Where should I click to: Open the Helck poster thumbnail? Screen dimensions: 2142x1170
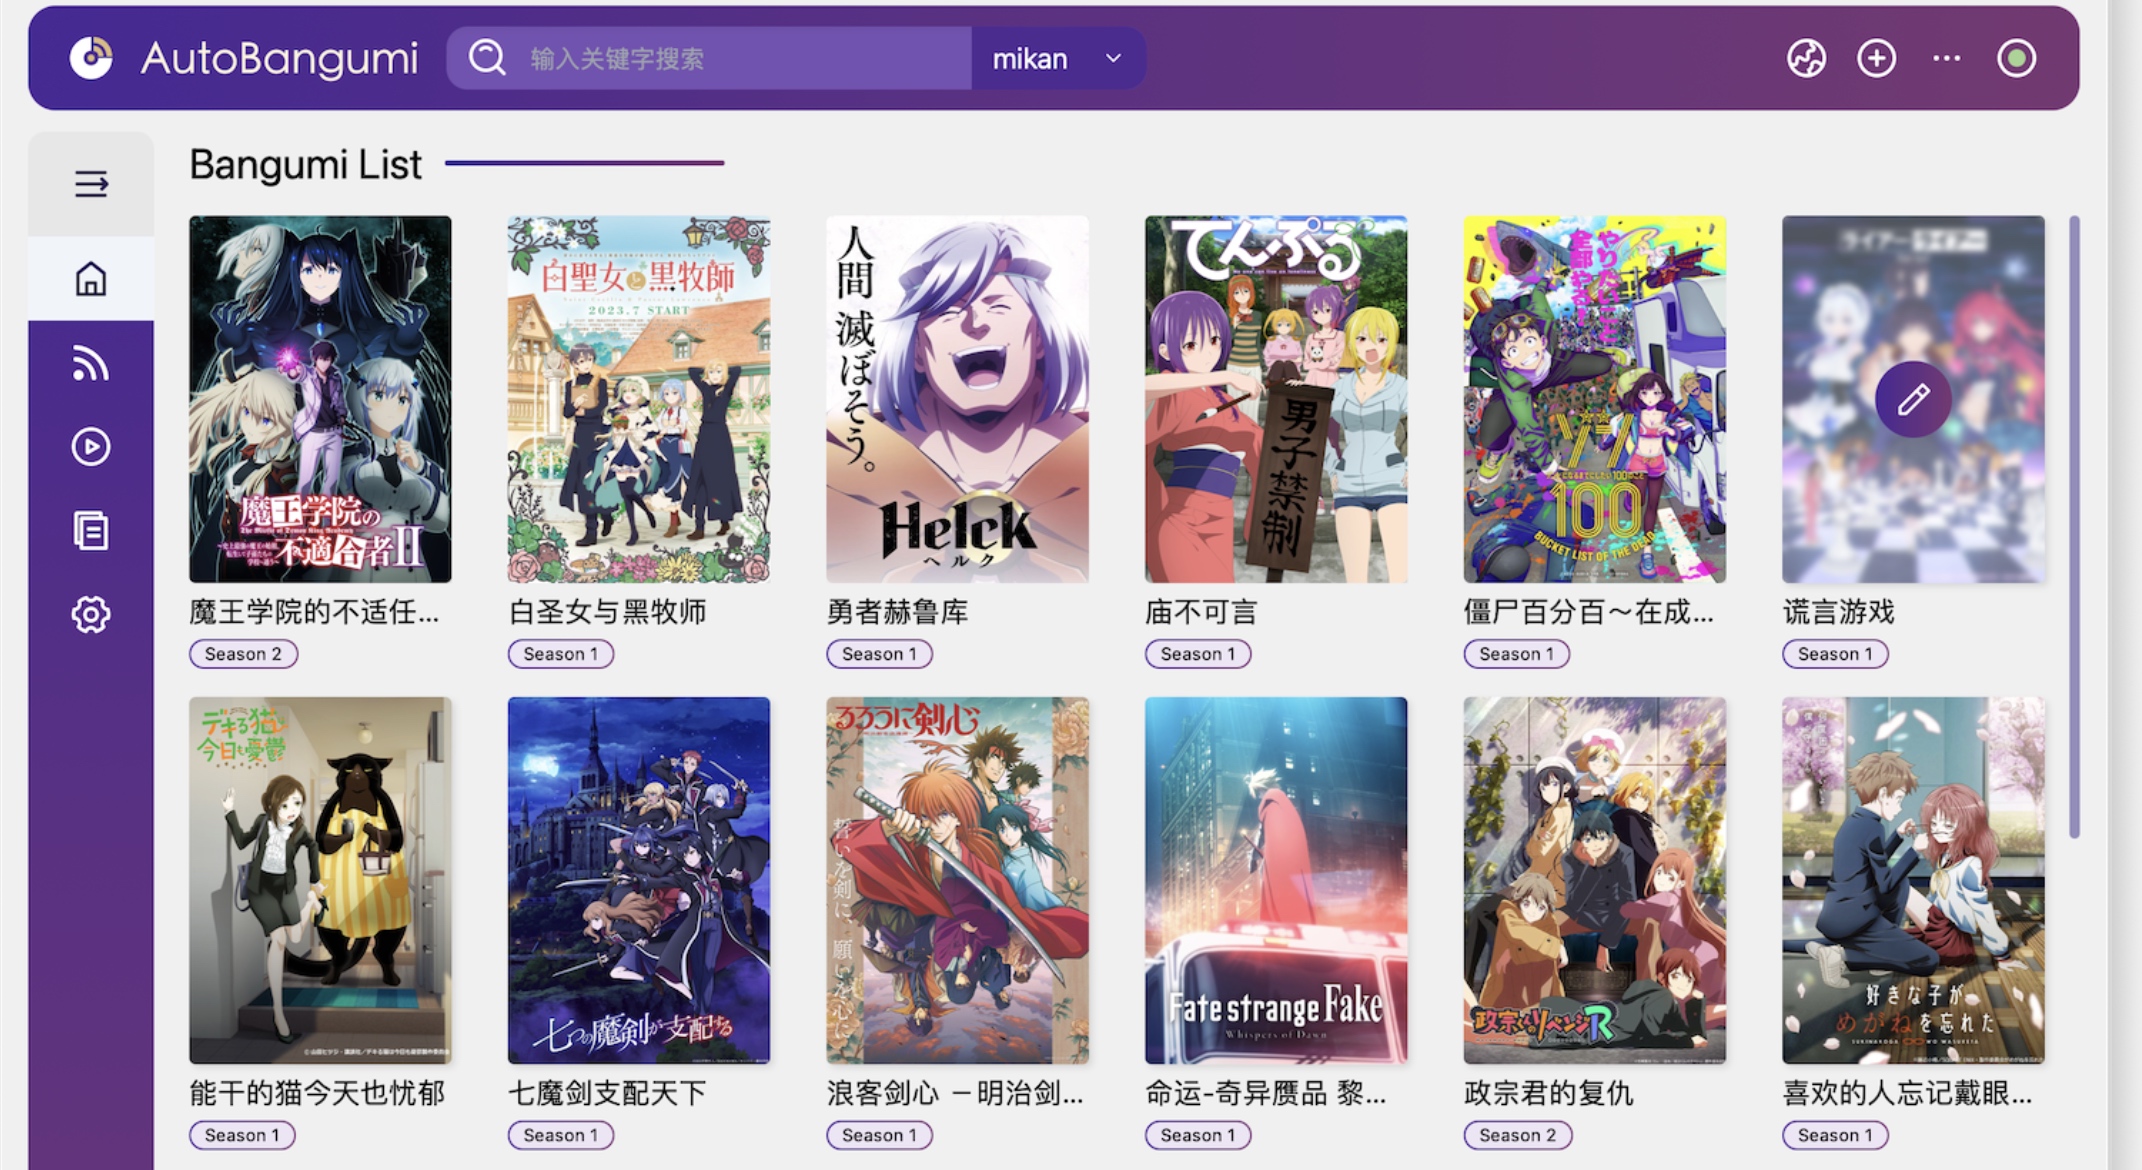(x=957, y=399)
